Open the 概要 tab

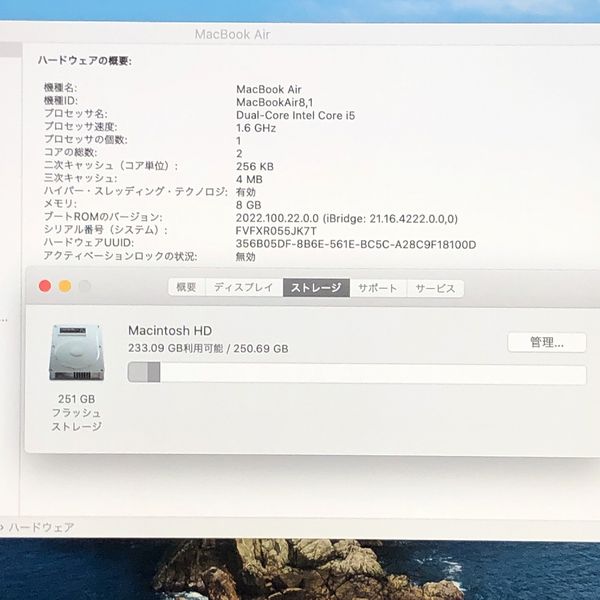[x=187, y=287]
